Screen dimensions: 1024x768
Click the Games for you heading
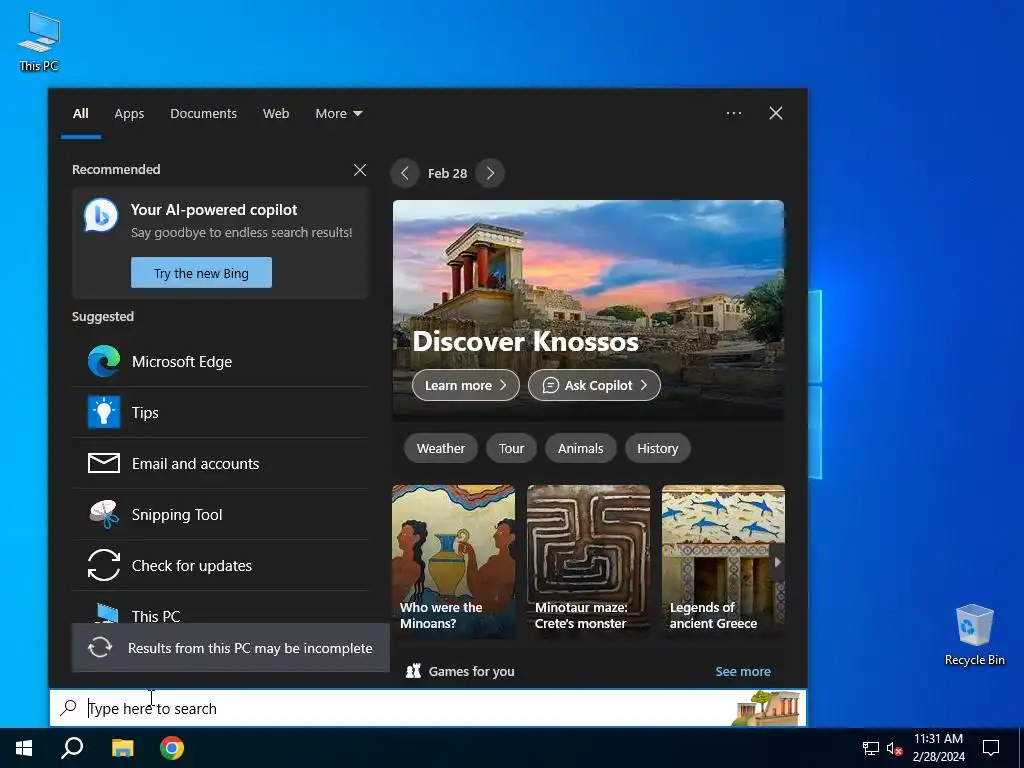coord(472,671)
